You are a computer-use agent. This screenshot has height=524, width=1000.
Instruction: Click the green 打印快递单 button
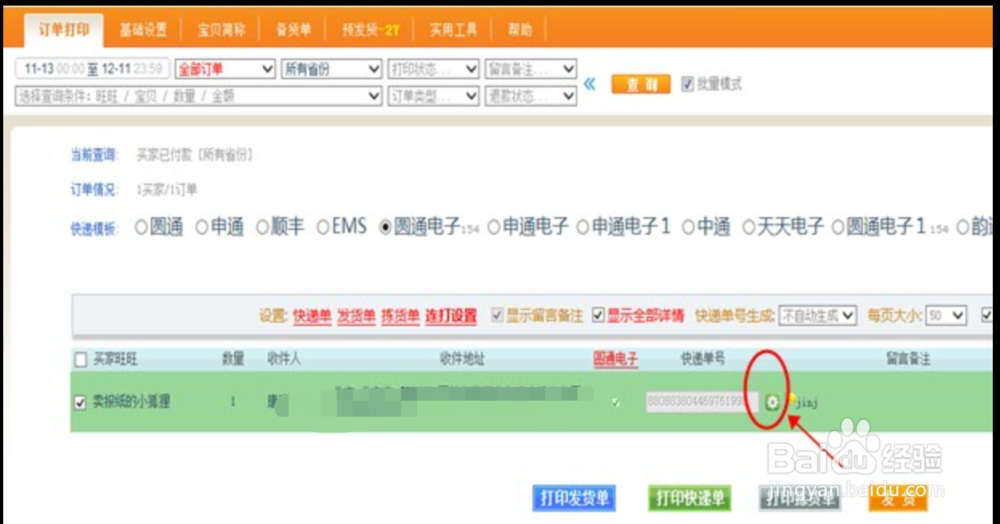point(689,498)
